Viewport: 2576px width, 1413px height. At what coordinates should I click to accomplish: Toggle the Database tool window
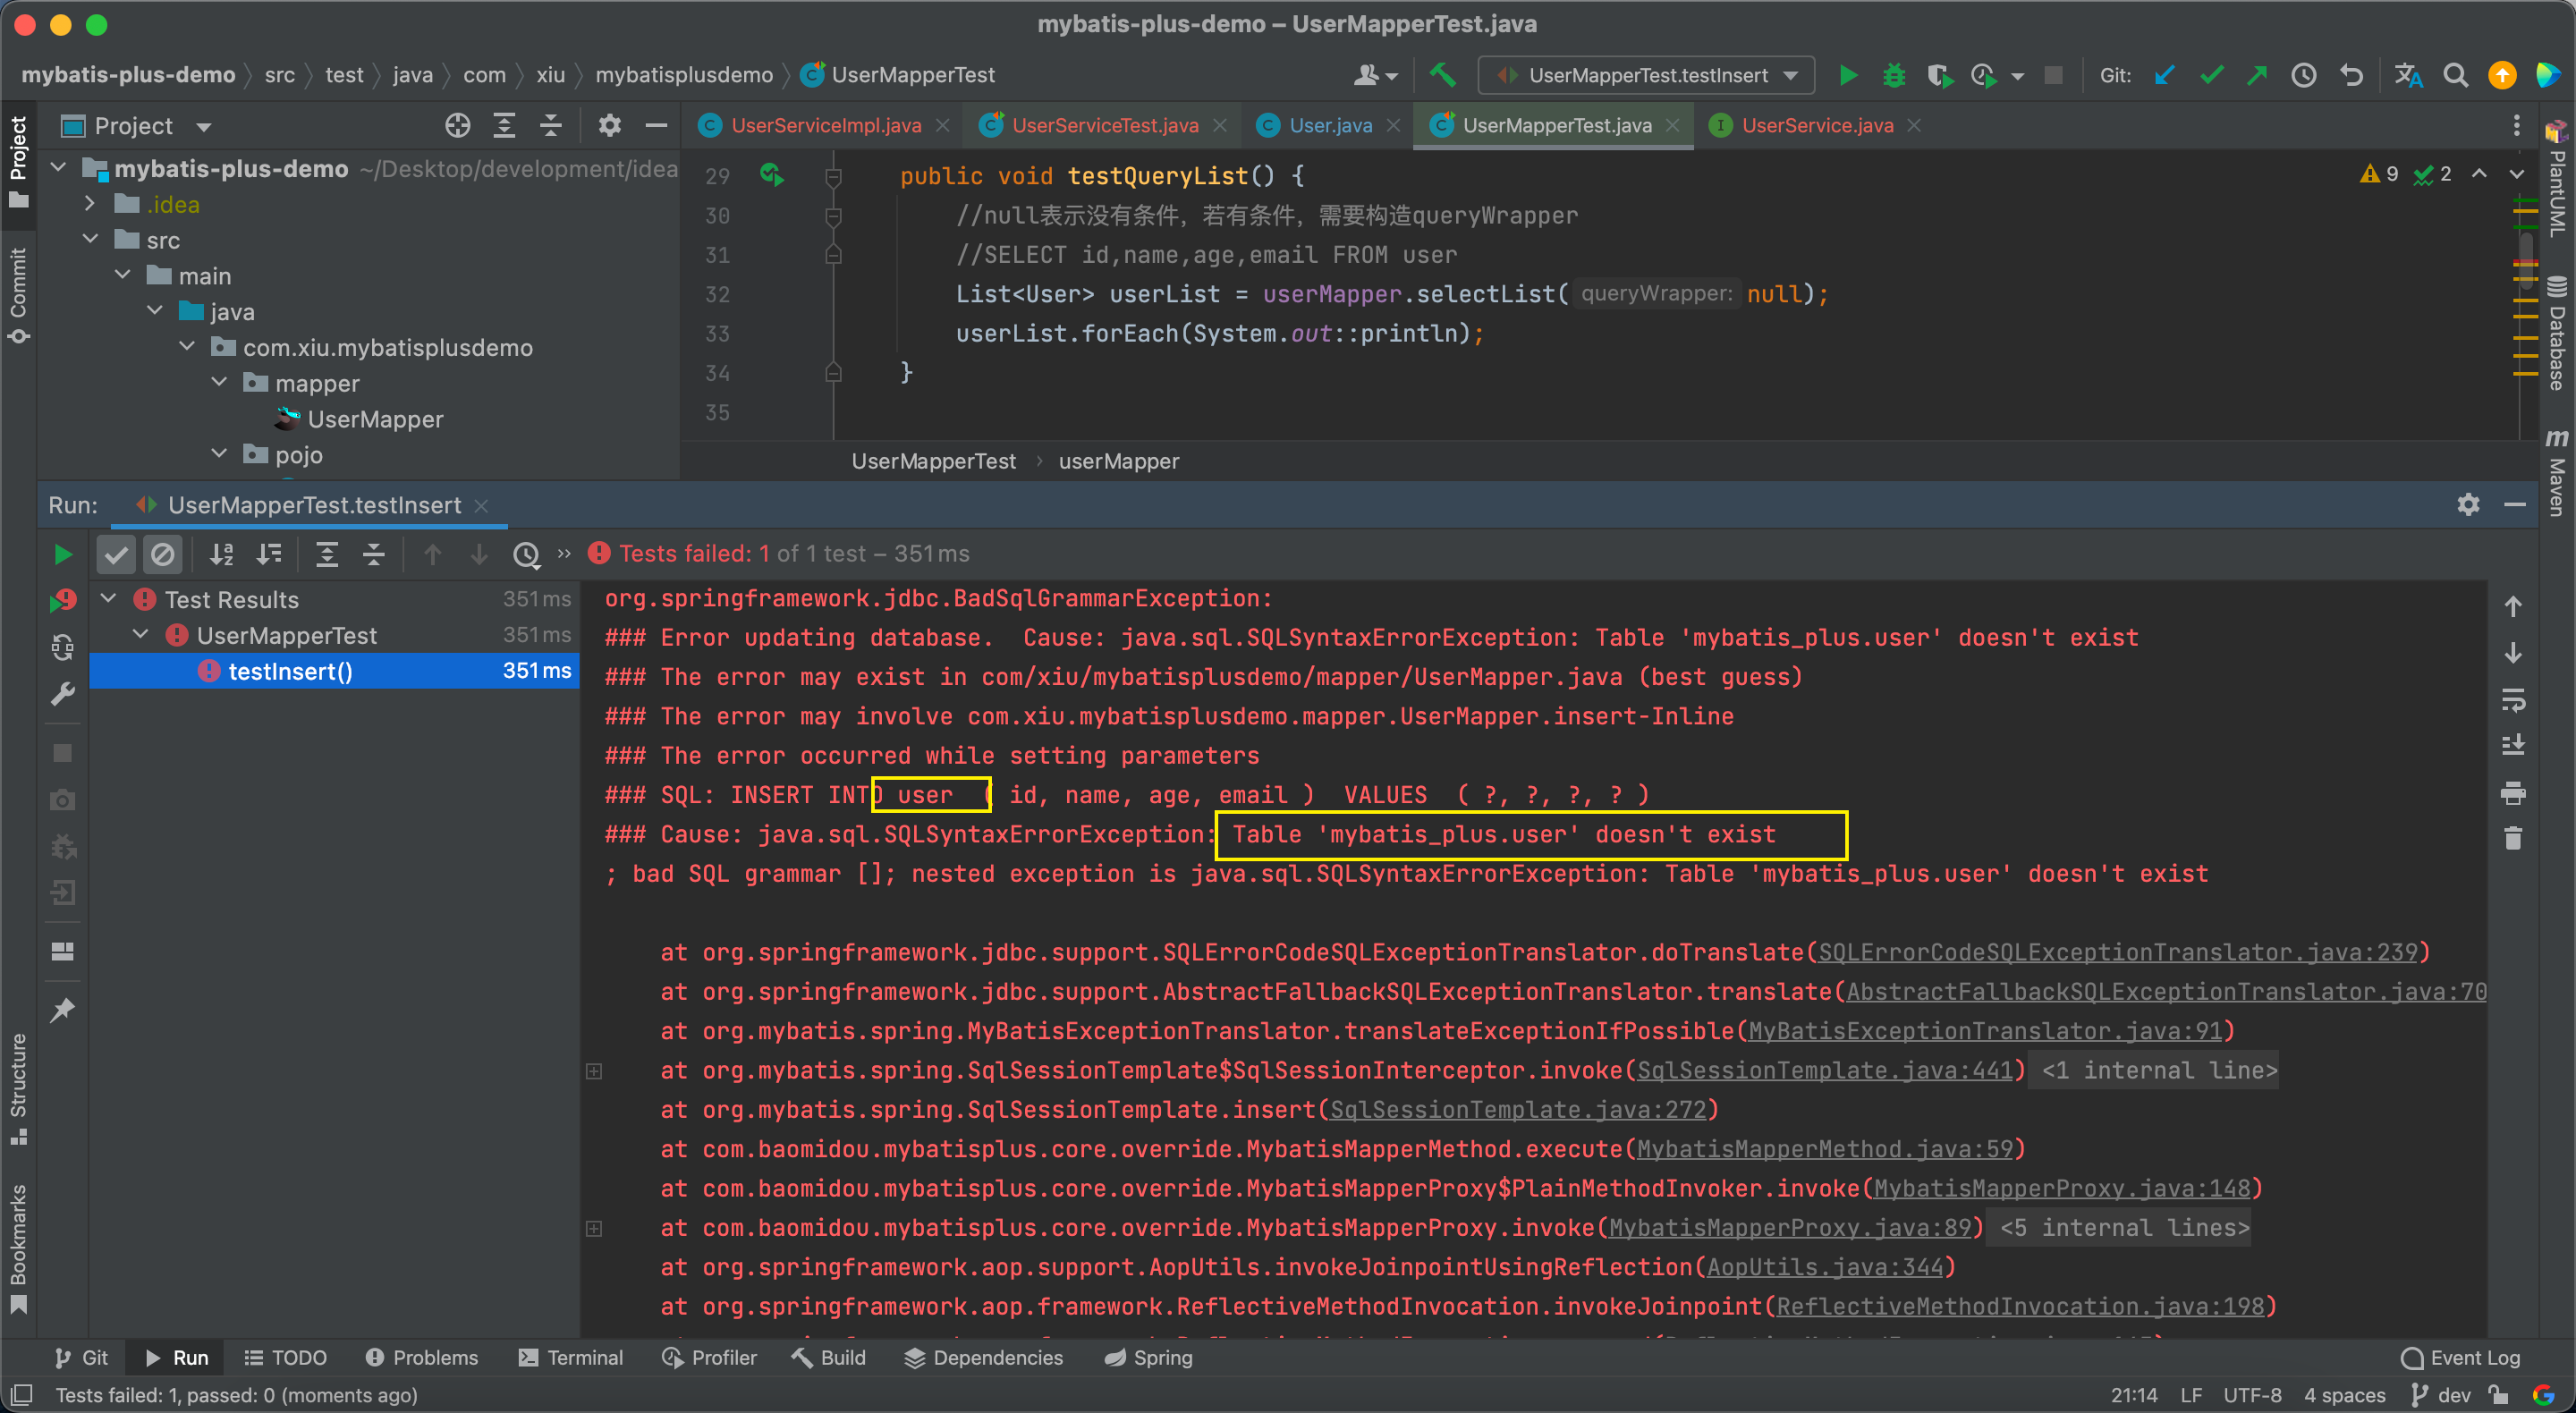(2556, 332)
